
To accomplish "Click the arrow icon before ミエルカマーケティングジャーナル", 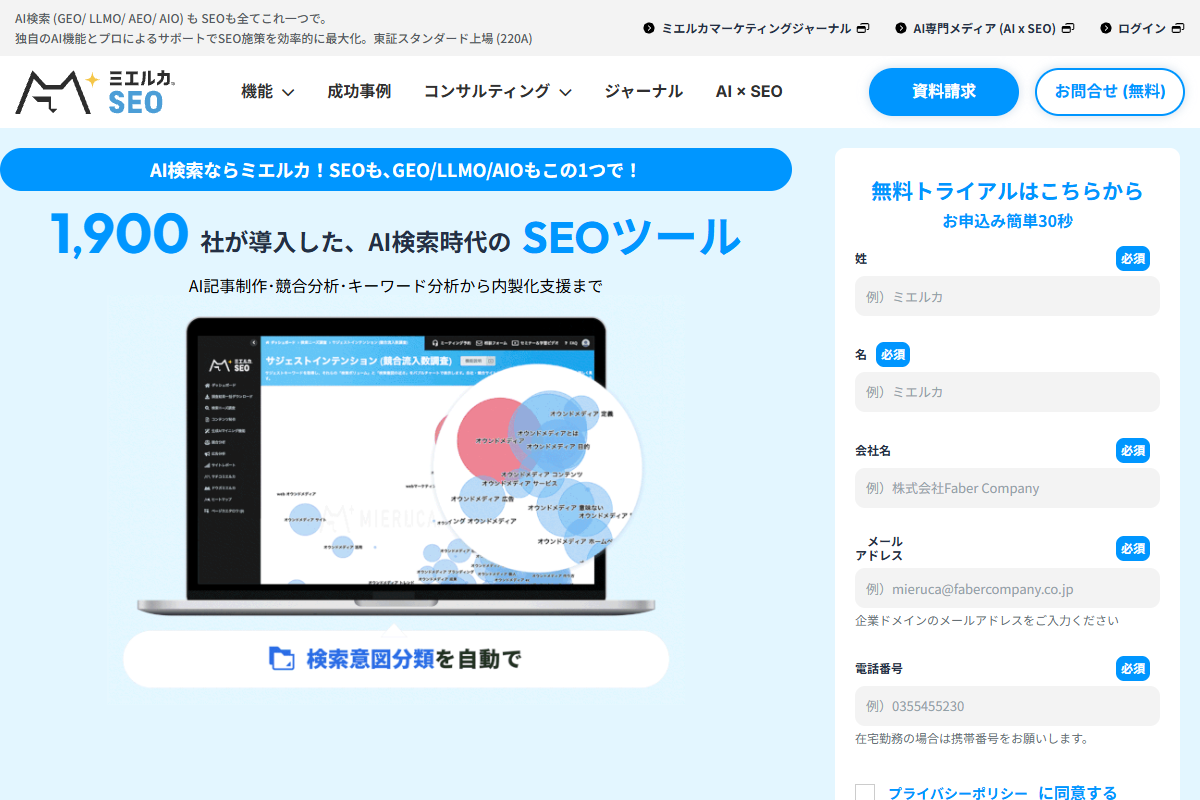I will click(x=649, y=28).
